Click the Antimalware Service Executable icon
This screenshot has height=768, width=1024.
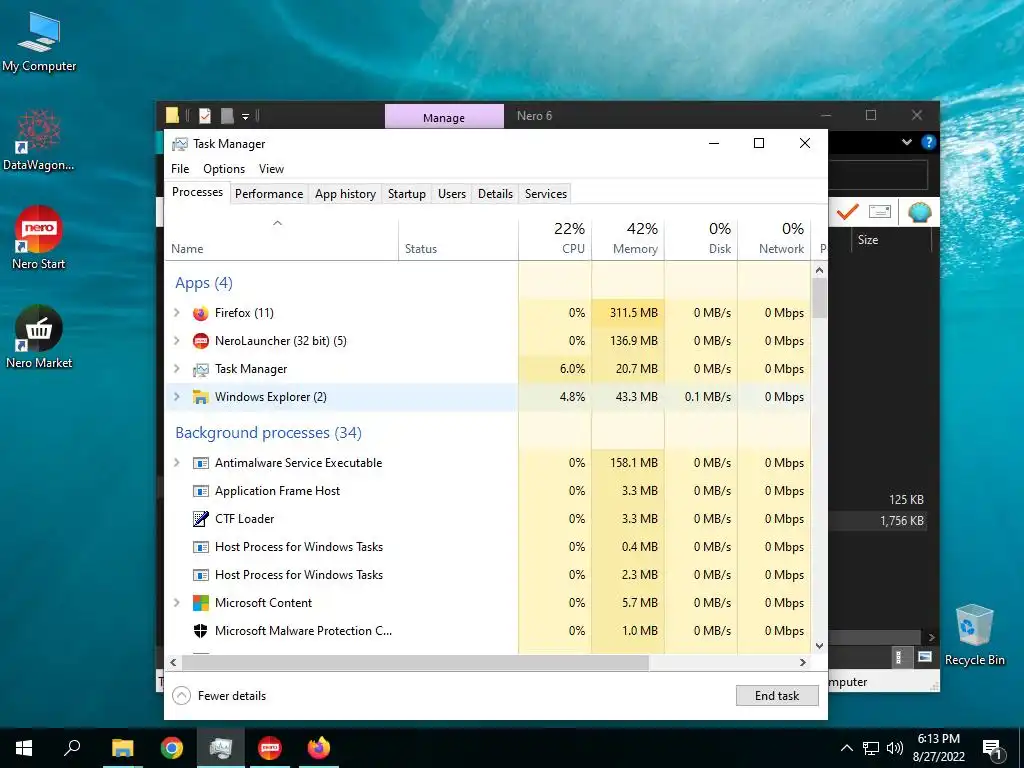point(200,463)
